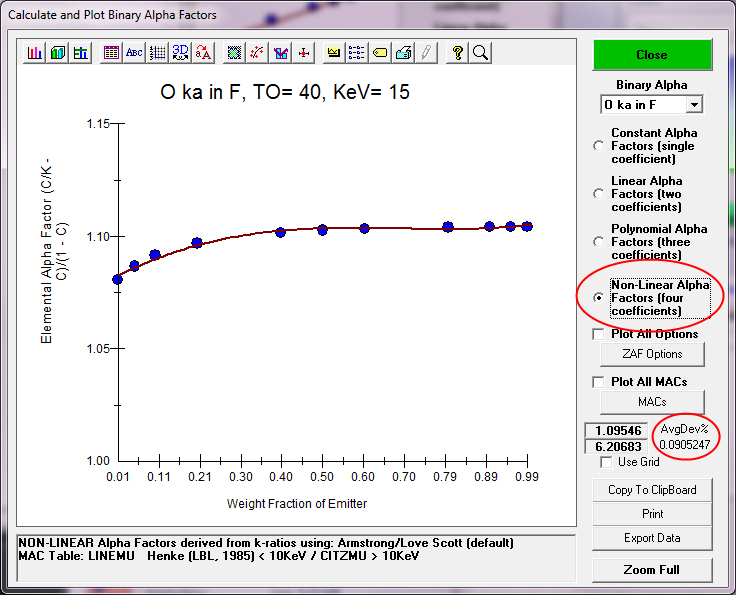The image size is (736, 595).
Task: Click the bar chart gallery toolbar icon
Action: [35, 53]
